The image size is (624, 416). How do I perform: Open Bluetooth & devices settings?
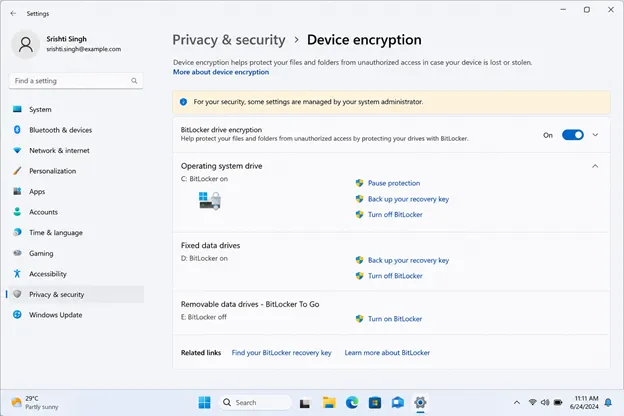(76, 130)
